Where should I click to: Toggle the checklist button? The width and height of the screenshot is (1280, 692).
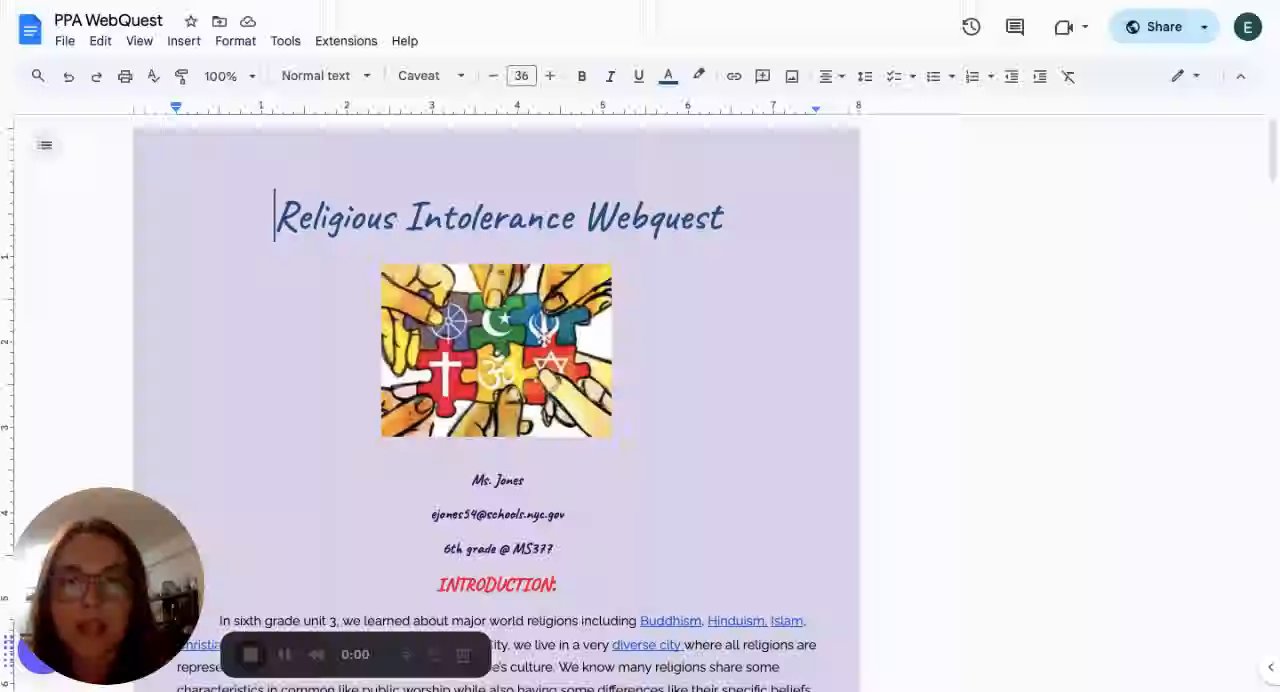coord(894,76)
